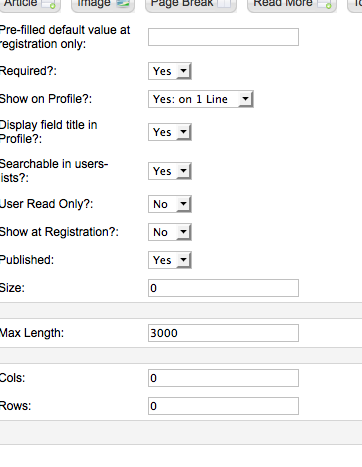The width and height of the screenshot is (362, 467).
Task: Click the Read More button label
Action: (283, 3)
